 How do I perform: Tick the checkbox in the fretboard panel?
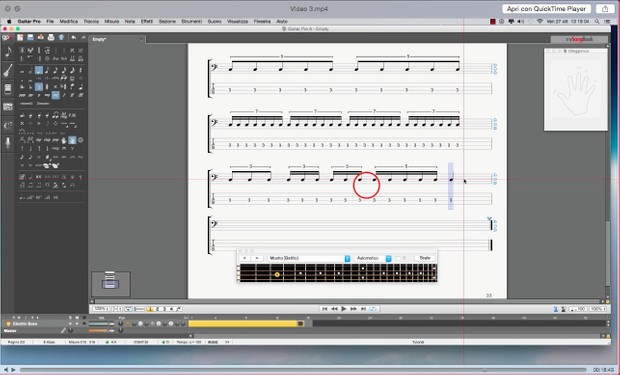pyautogui.click(x=398, y=258)
